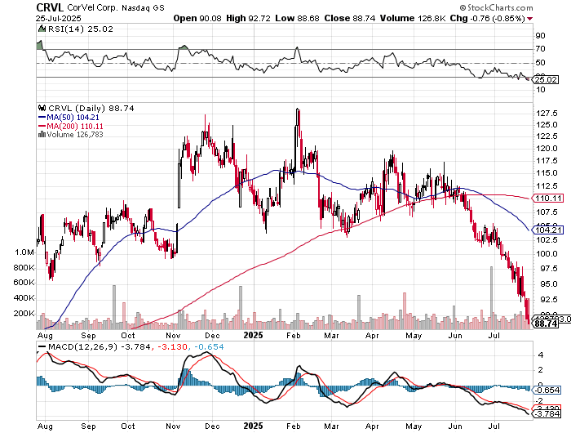Click the MA(200) 110.11 legend entry

[75, 126]
